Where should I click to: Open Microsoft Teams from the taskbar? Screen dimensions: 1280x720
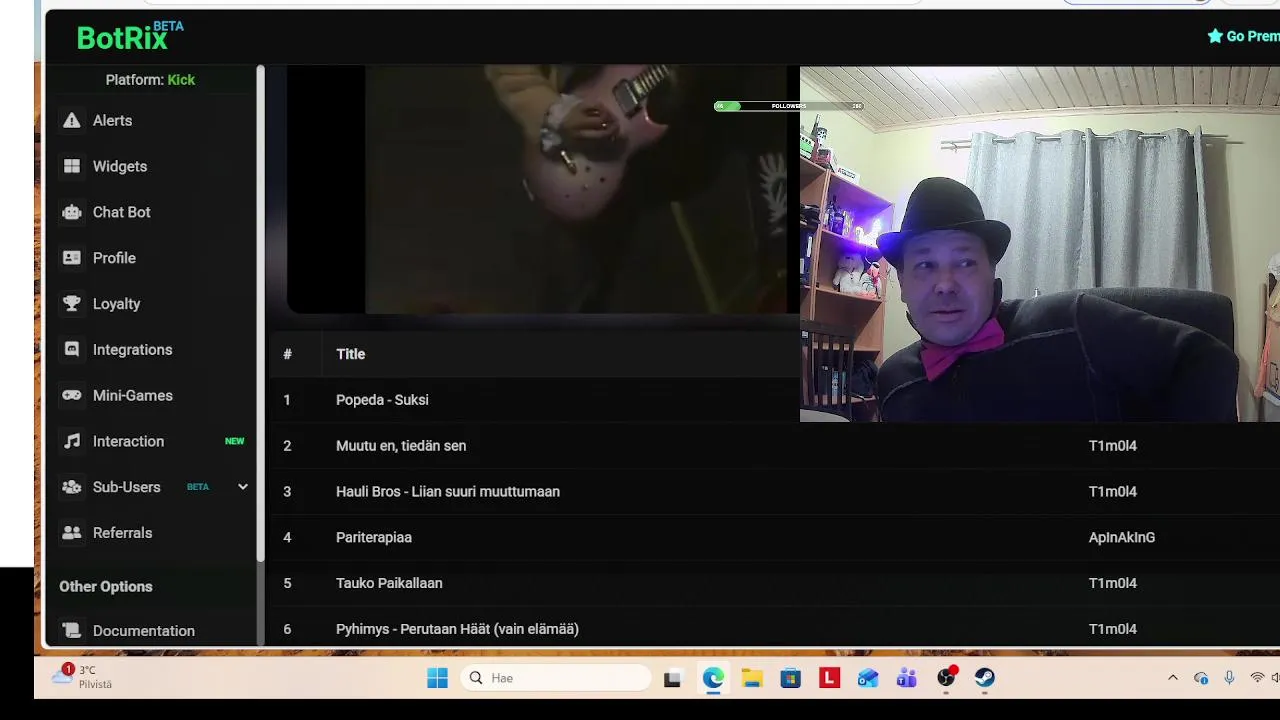(x=907, y=678)
